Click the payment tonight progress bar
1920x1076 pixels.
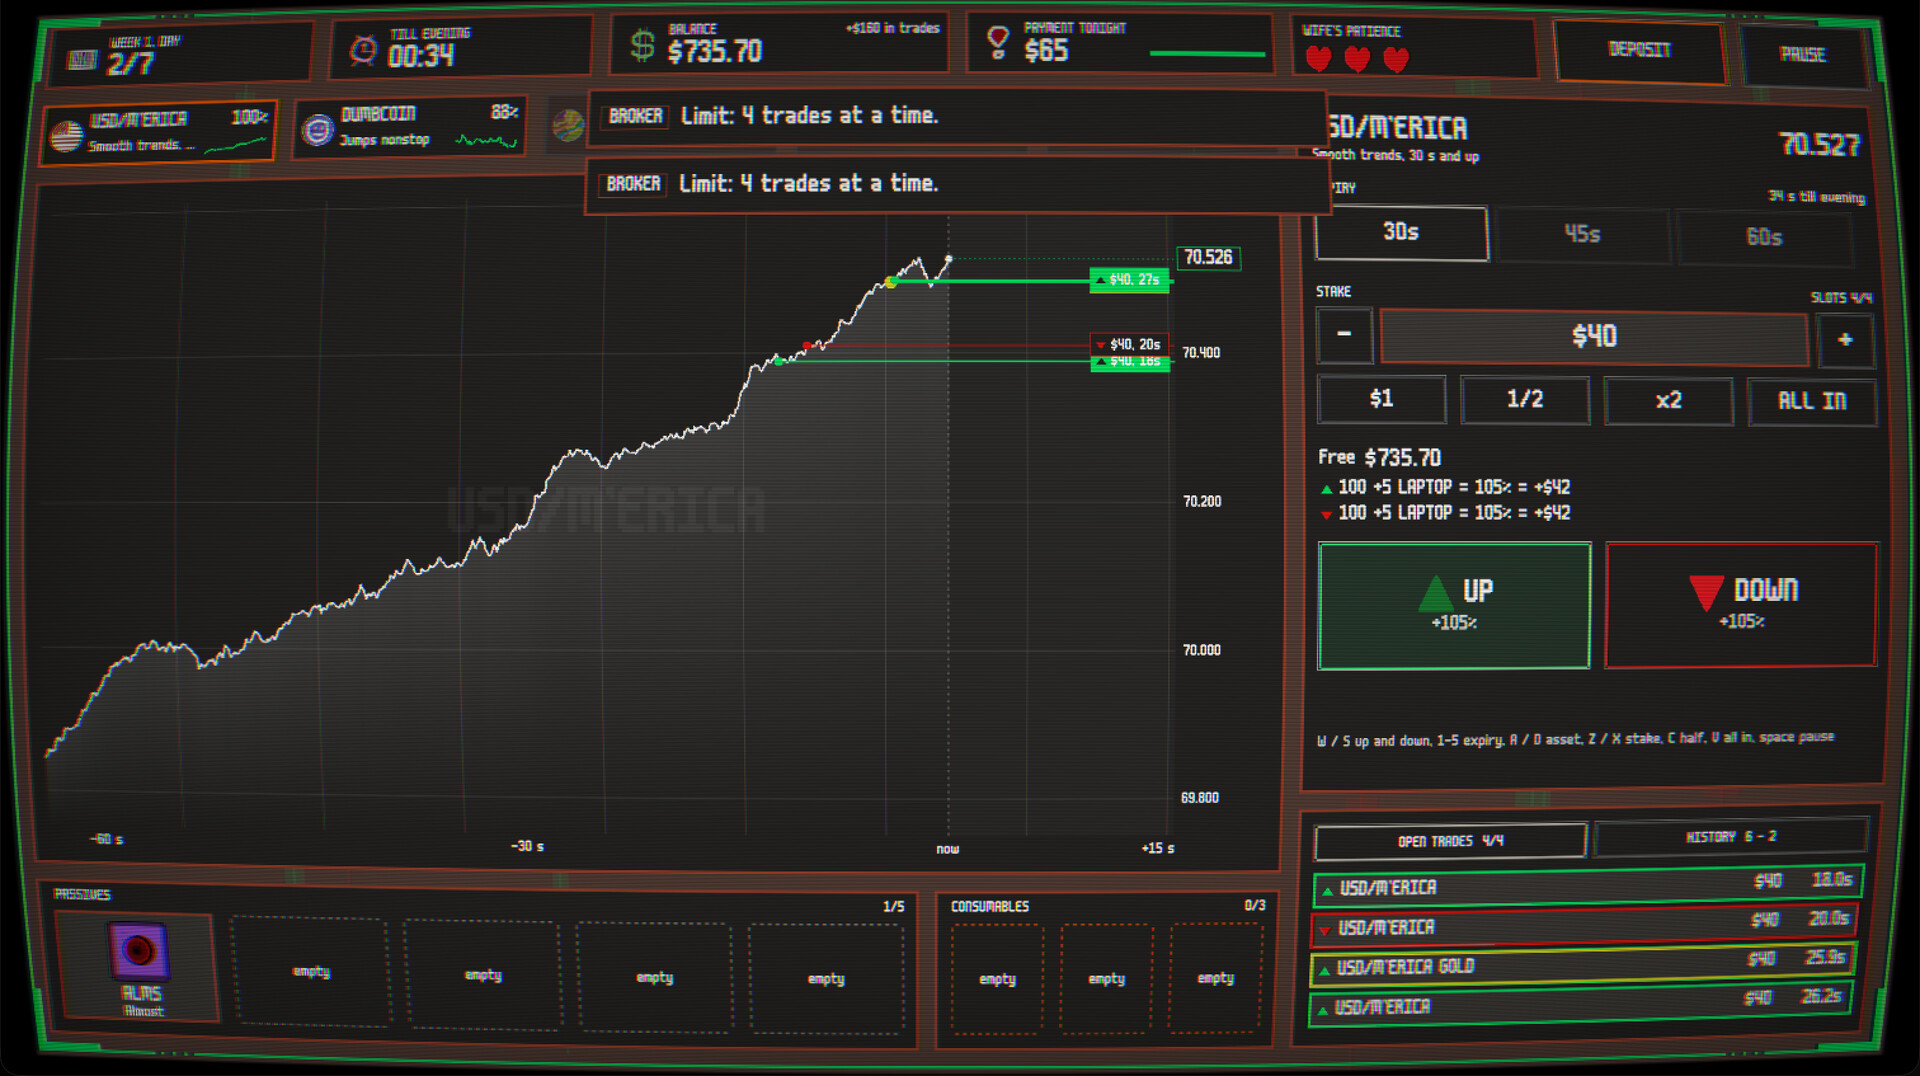point(1207,54)
